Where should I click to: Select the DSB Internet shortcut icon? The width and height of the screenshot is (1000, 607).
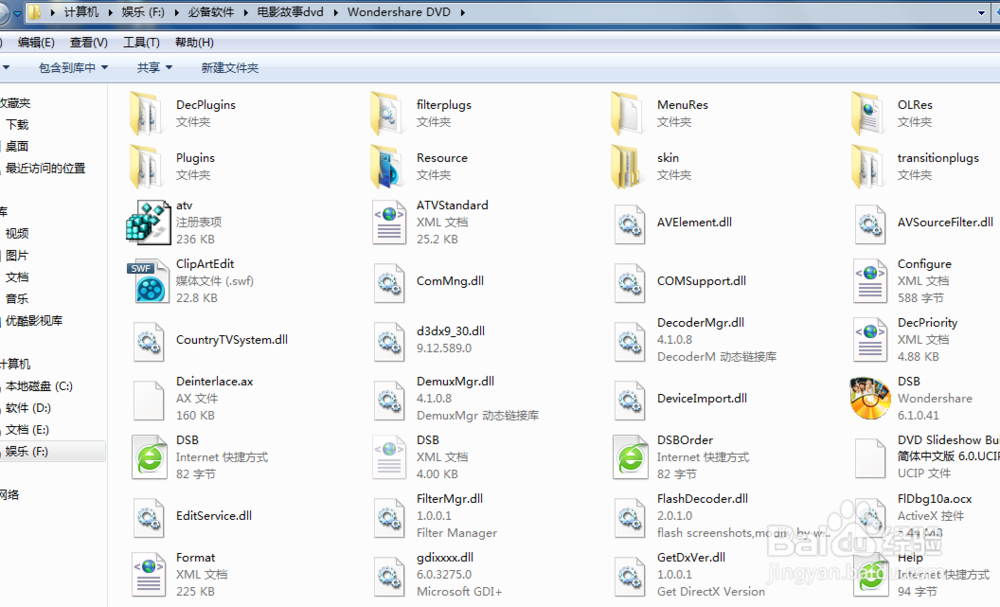[x=149, y=457]
